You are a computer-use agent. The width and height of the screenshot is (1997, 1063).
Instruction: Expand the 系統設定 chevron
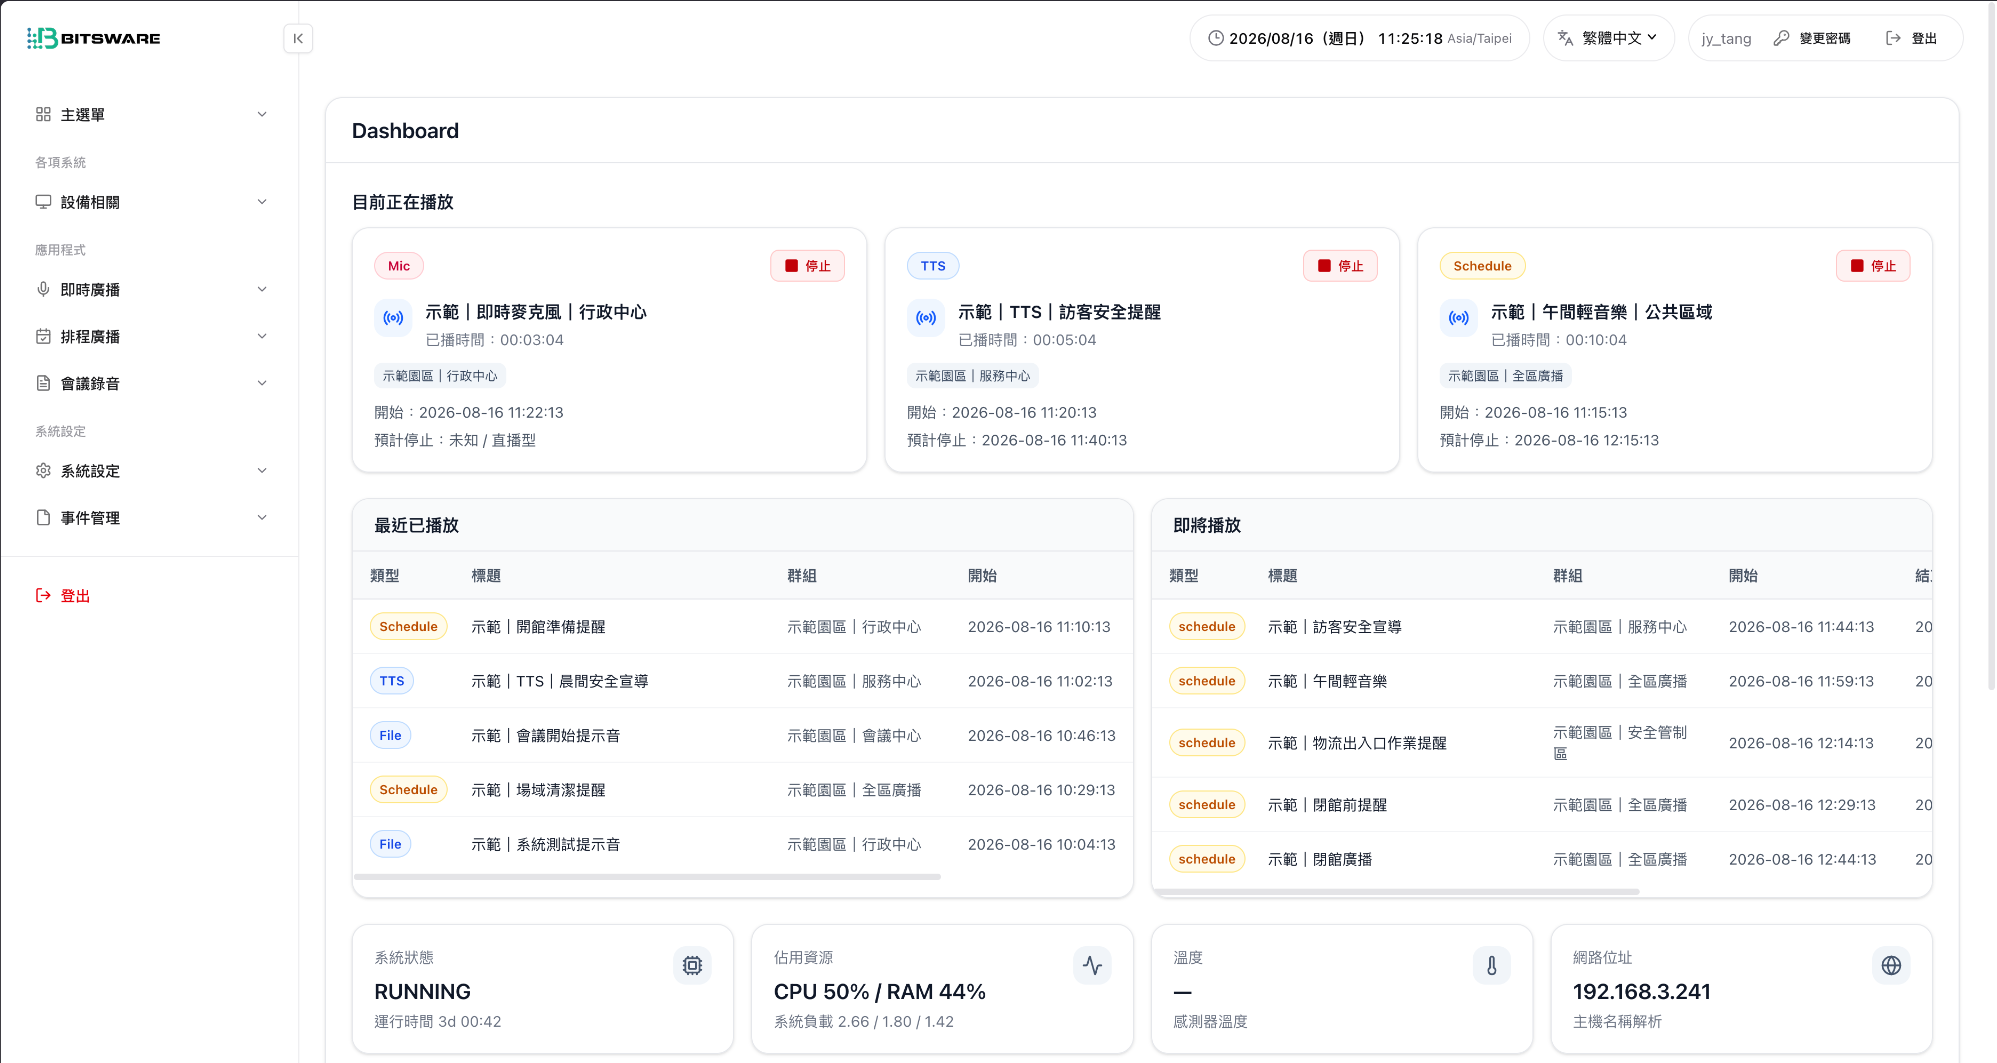tap(262, 470)
